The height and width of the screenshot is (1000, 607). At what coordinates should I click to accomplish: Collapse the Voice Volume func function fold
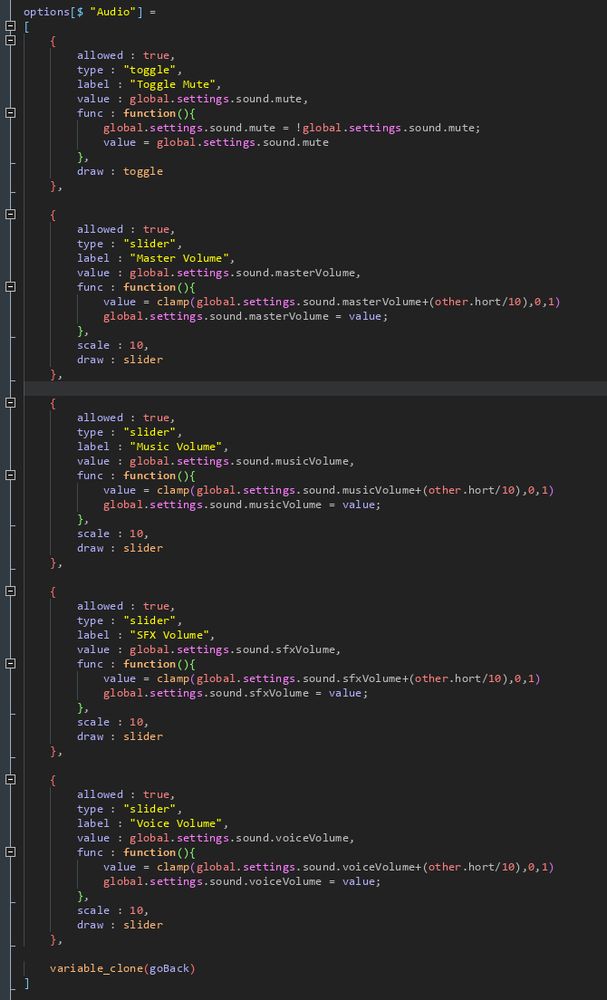[10, 852]
